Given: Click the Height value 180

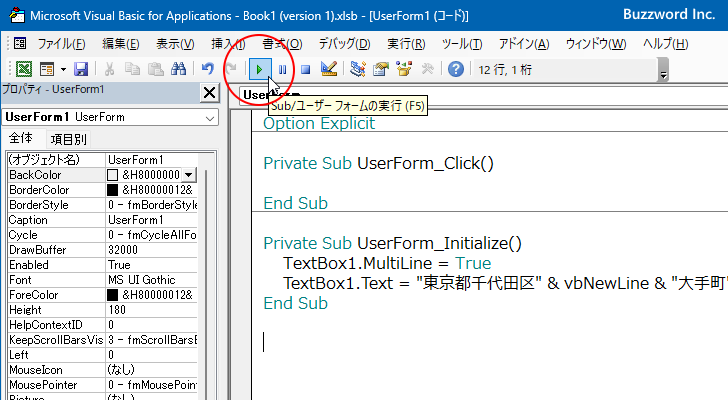Looking at the screenshot, I should point(151,310).
